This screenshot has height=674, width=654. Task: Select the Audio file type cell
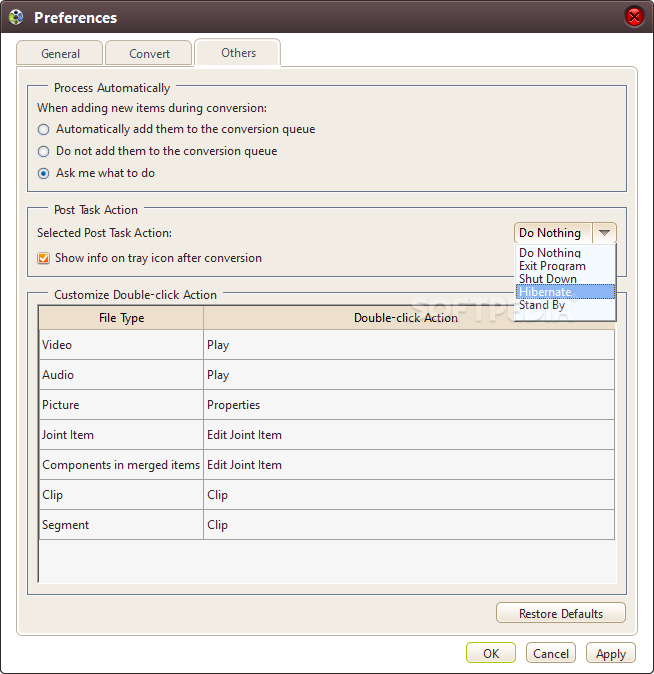(121, 375)
